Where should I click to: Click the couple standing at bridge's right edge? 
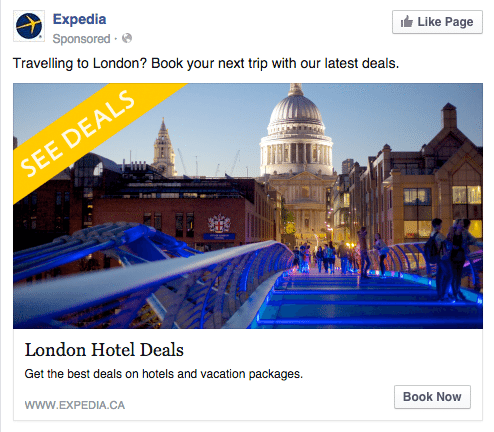(453, 259)
